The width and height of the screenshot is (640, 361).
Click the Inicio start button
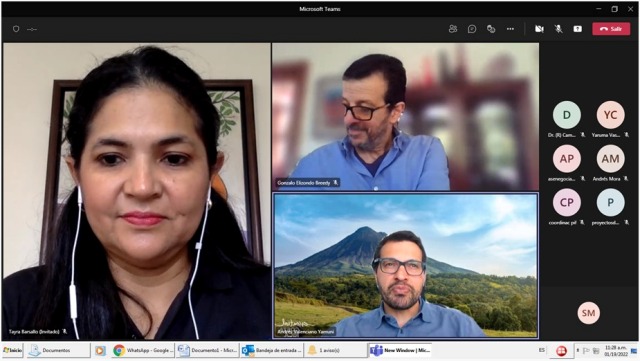click(x=13, y=350)
